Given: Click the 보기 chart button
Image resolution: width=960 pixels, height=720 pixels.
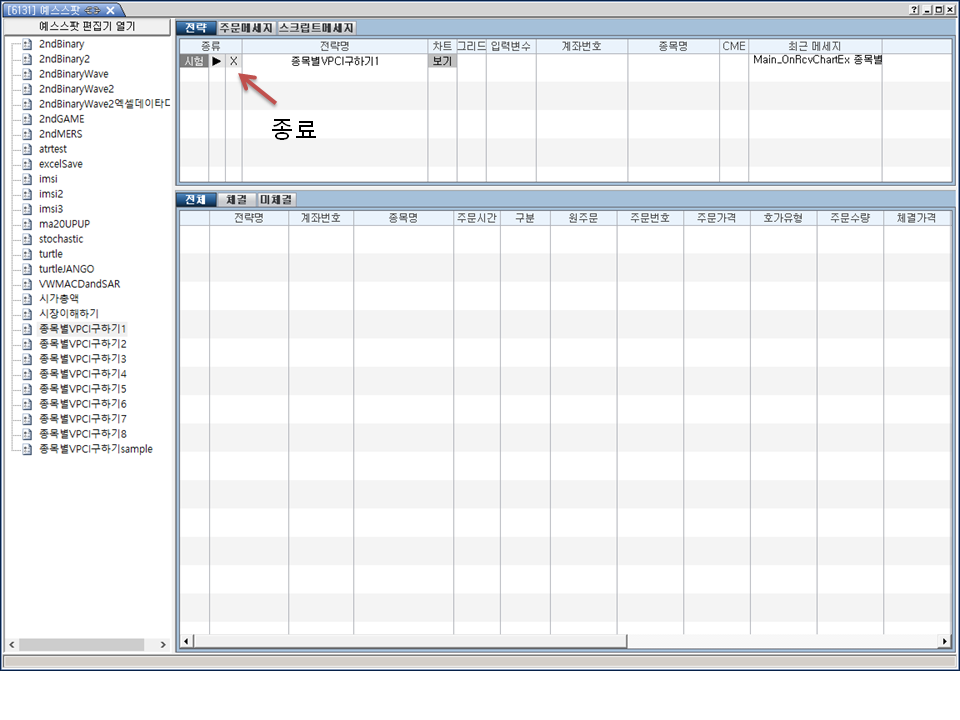Looking at the screenshot, I should 442,62.
